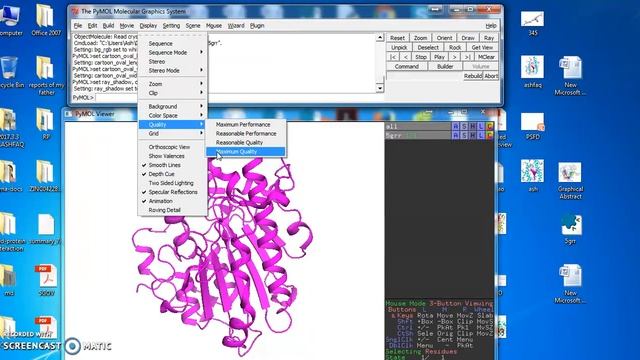Open the Recycle Bin desktop icon

pos(10,72)
